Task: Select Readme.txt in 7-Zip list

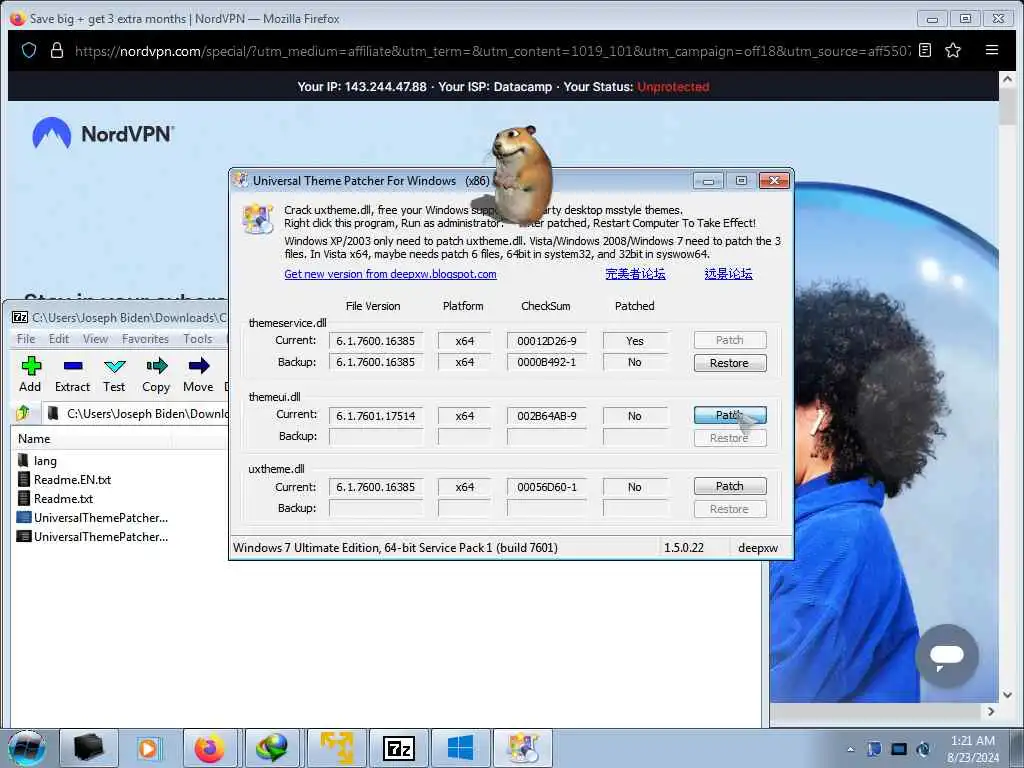Action: [x=55, y=499]
